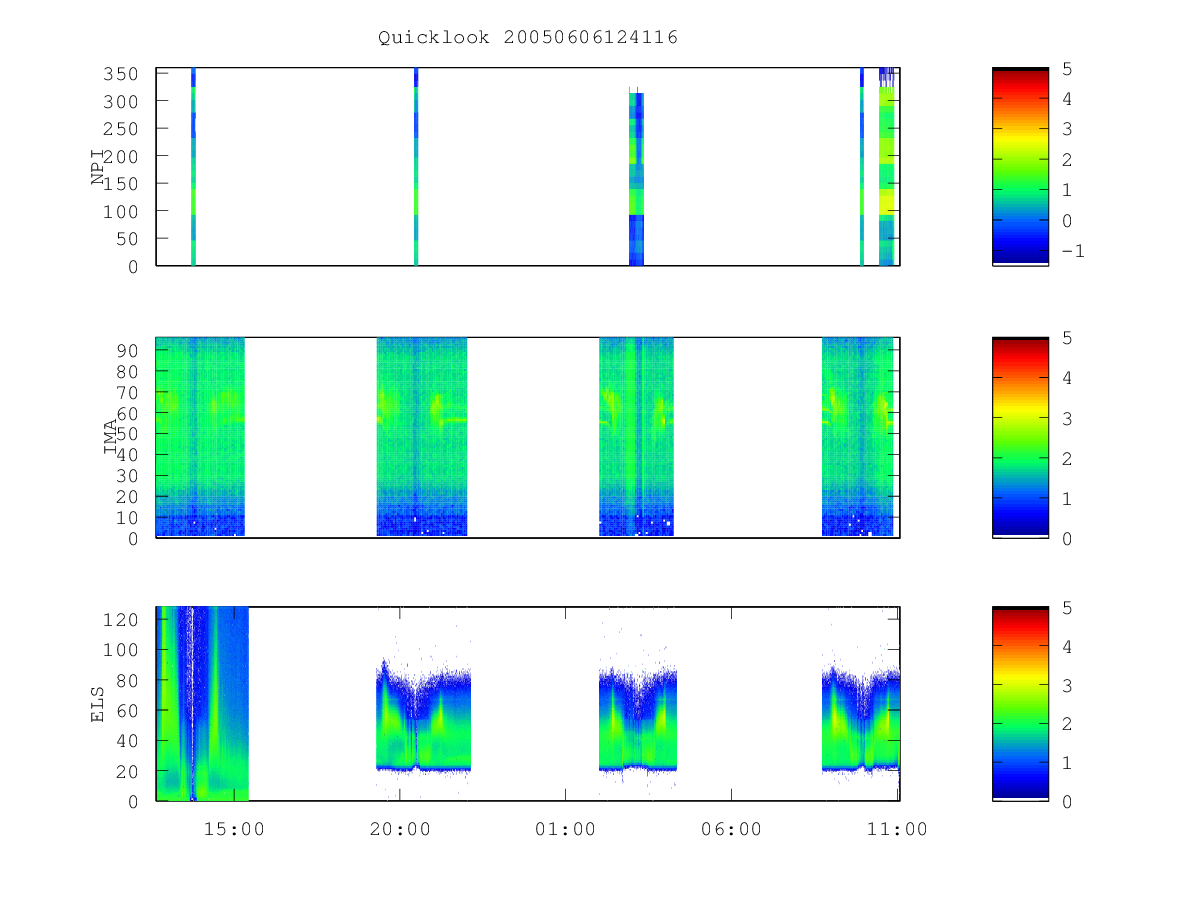The height and width of the screenshot is (900, 1200).
Task: Click the IMA data block near 20:00
Action: [422, 437]
